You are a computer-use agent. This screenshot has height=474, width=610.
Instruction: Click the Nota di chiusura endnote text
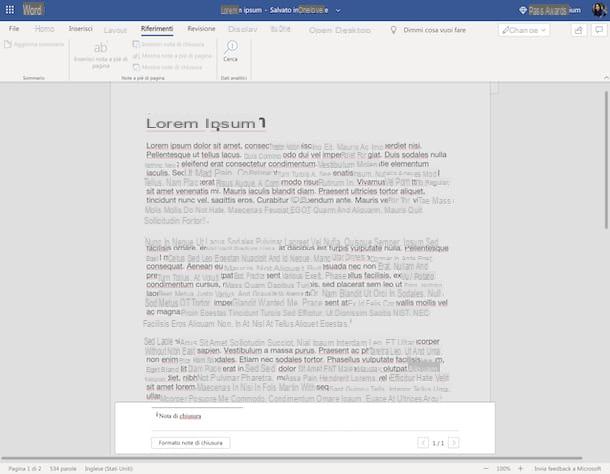pyautogui.click(x=180, y=416)
